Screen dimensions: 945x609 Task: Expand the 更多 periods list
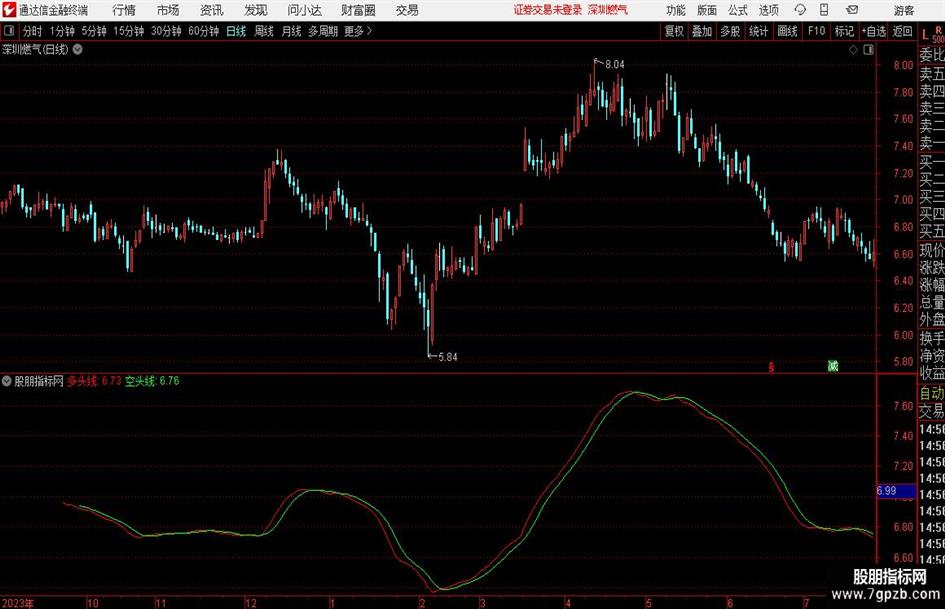[357, 31]
